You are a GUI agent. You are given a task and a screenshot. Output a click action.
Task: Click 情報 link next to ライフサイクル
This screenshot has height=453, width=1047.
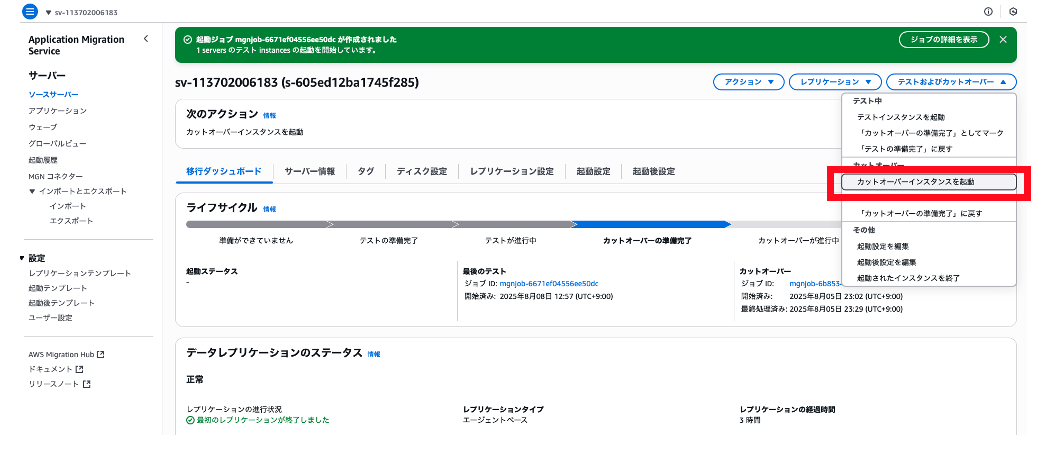coord(269,209)
